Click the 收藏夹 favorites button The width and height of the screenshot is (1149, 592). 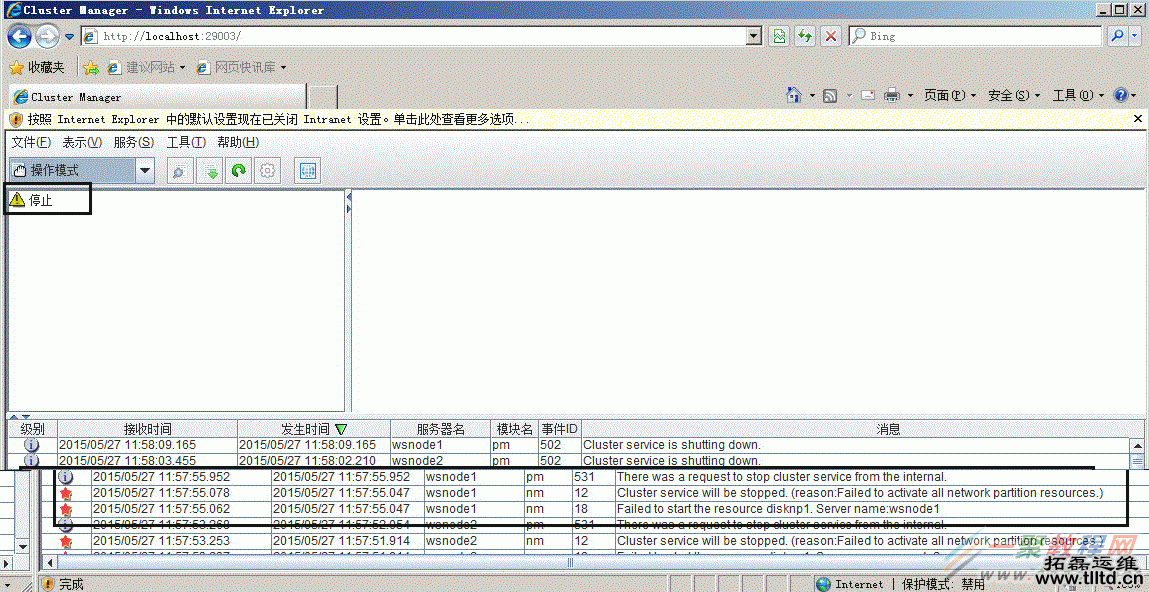tap(37, 67)
